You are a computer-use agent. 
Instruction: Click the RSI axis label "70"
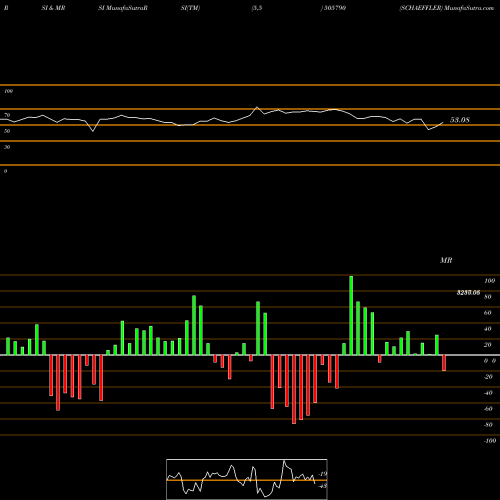7,115
